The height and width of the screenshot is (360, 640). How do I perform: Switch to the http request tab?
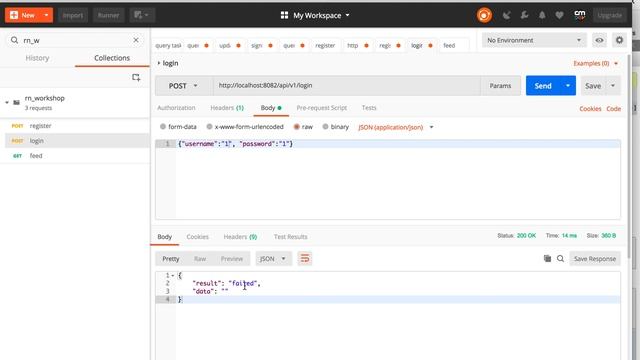click(358, 45)
